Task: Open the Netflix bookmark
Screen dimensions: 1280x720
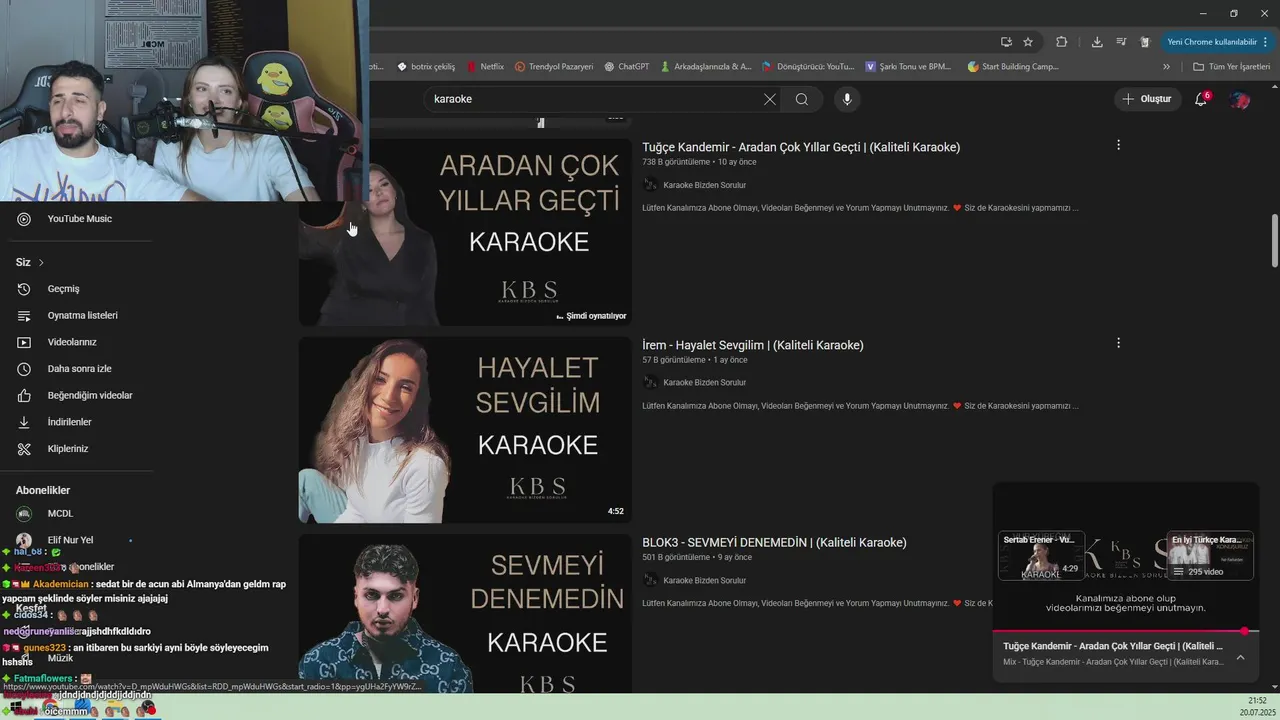Action: coord(485,67)
